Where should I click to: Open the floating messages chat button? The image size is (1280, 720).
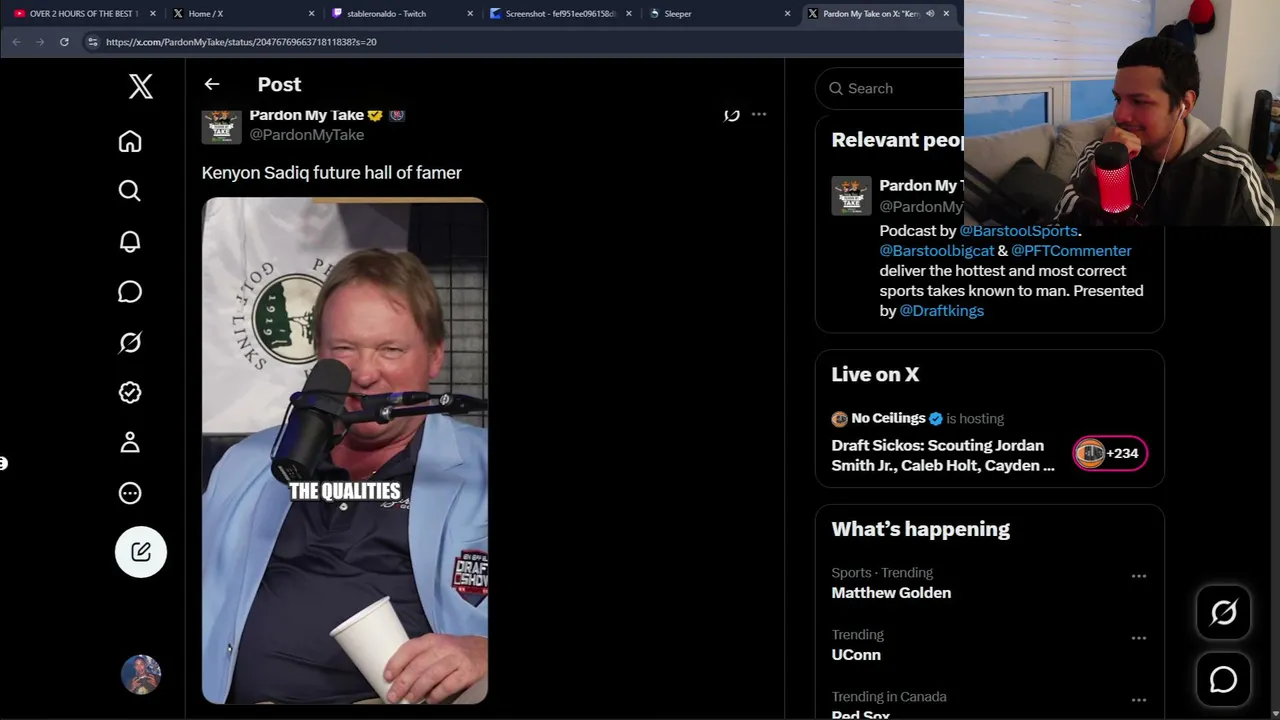click(1224, 680)
